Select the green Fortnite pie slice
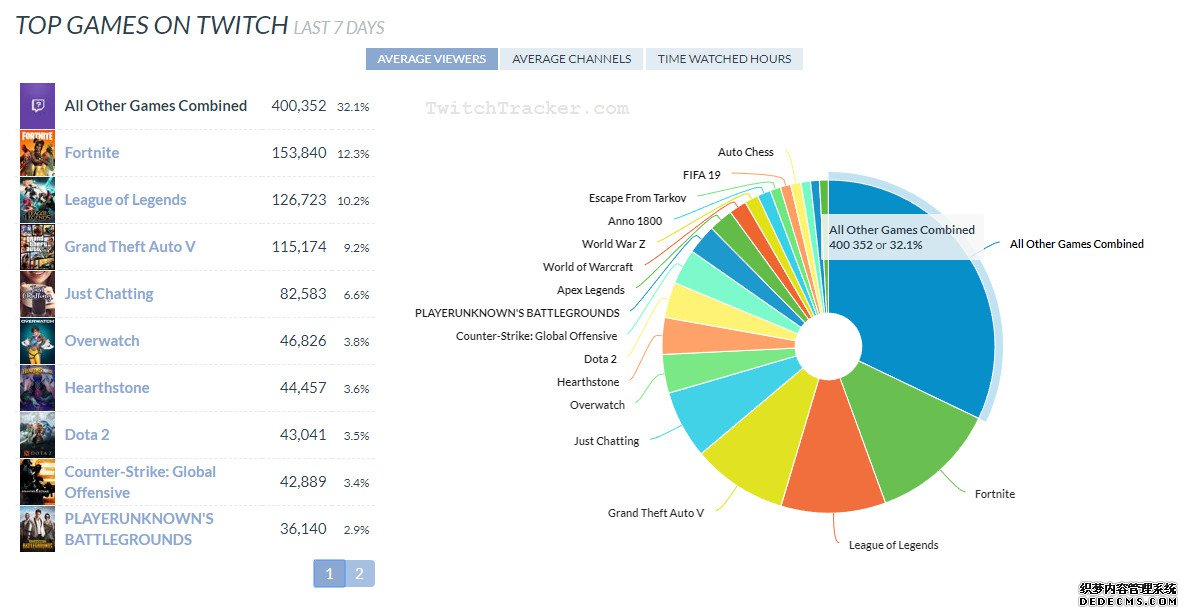The height and width of the screenshot is (616, 1188). (909, 432)
